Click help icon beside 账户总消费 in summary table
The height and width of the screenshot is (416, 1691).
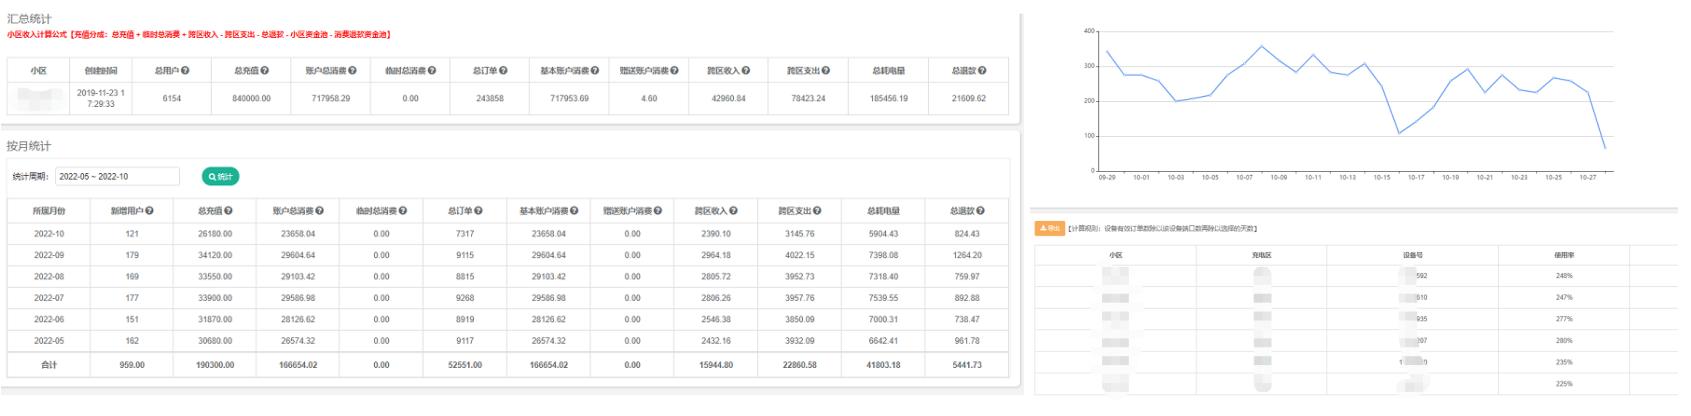[352, 71]
